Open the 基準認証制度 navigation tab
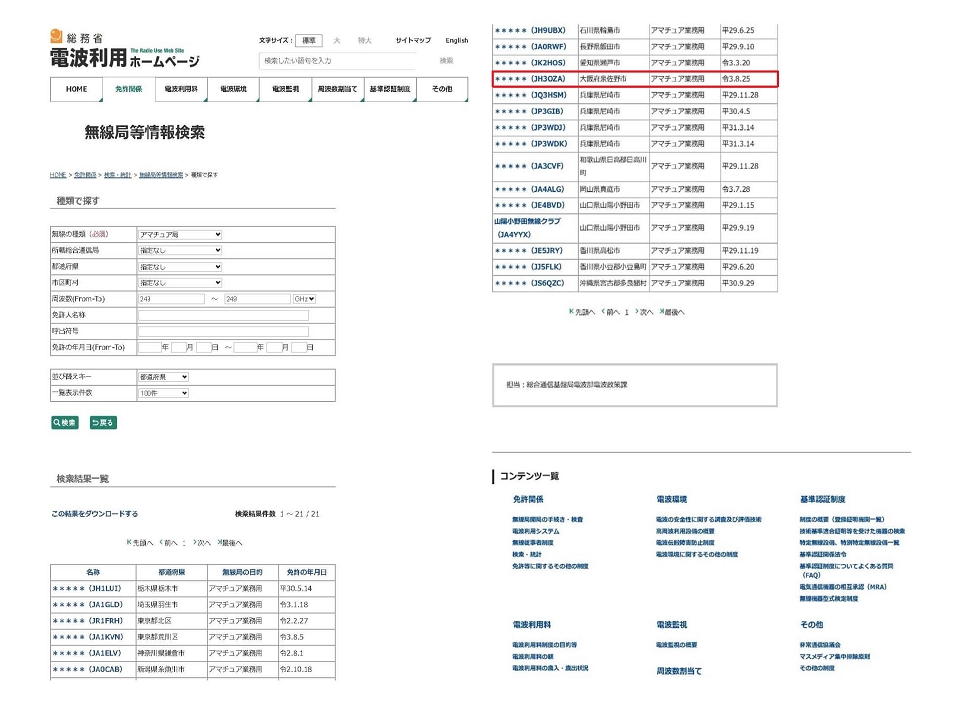 point(390,89)
